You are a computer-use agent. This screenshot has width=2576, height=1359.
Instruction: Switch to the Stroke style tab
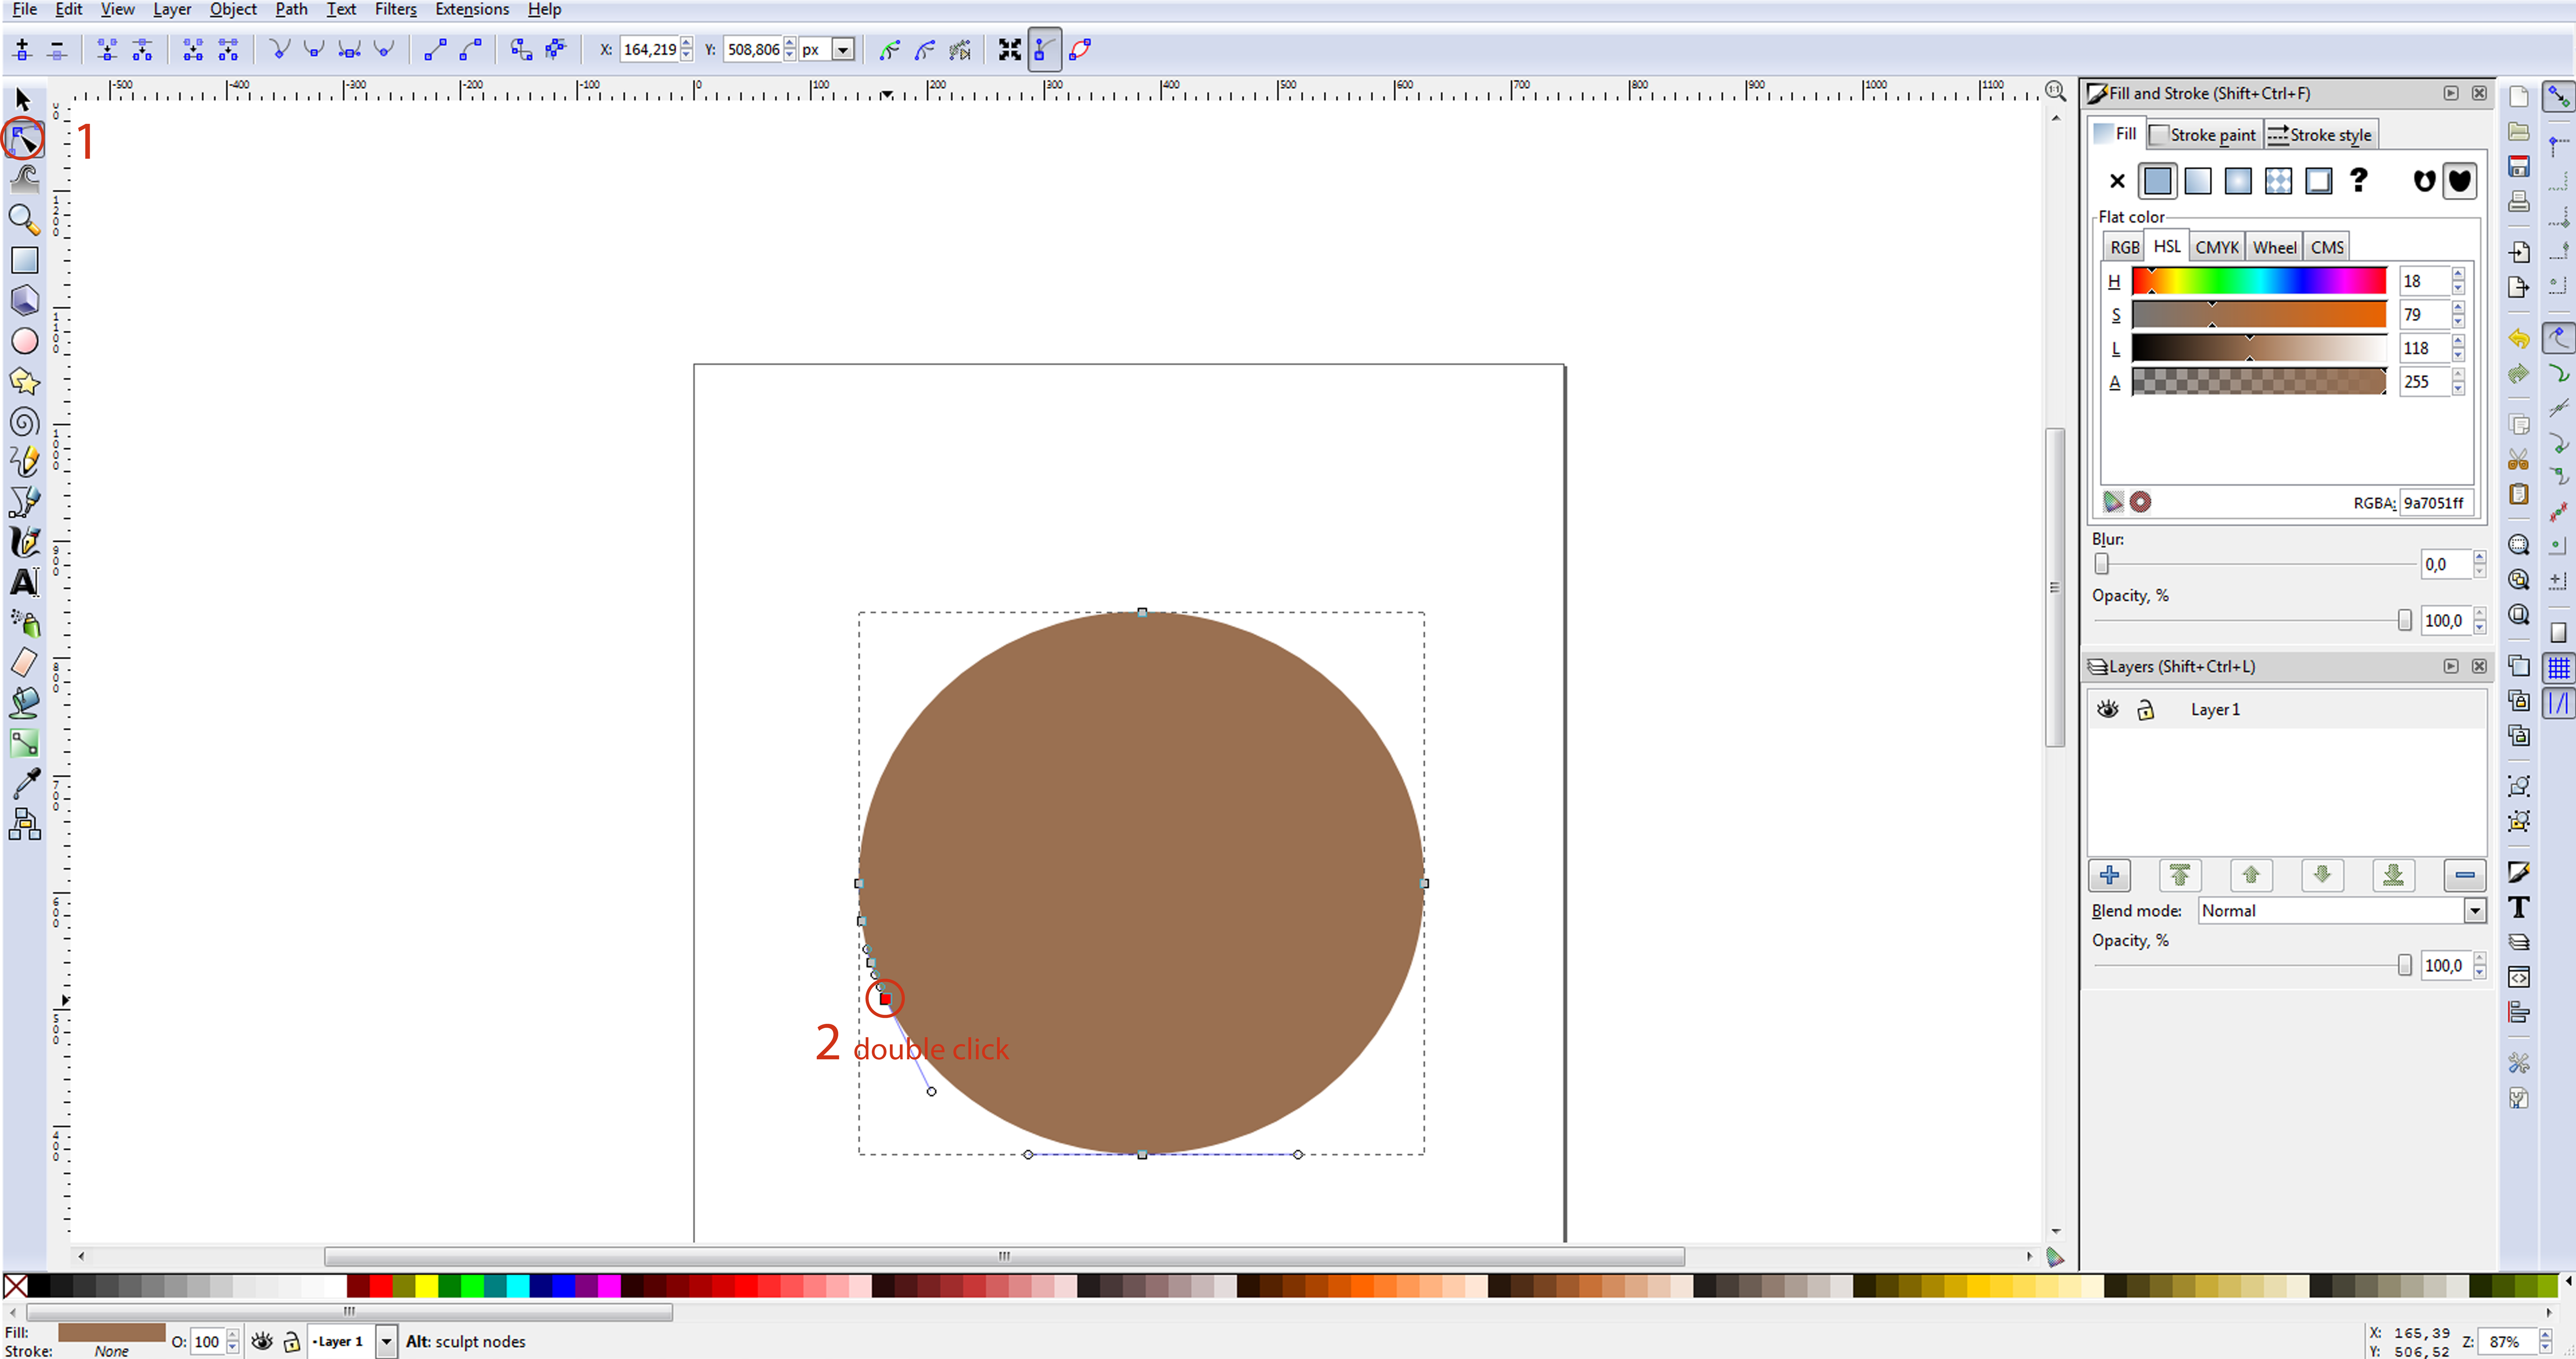[x=2320, y=134]
